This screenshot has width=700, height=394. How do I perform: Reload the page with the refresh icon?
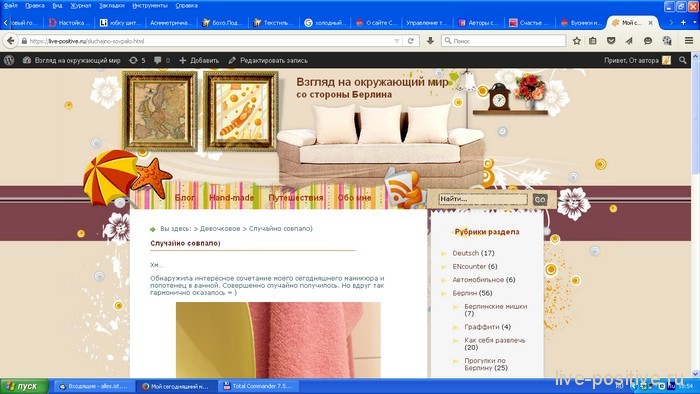tap(411, 41)
